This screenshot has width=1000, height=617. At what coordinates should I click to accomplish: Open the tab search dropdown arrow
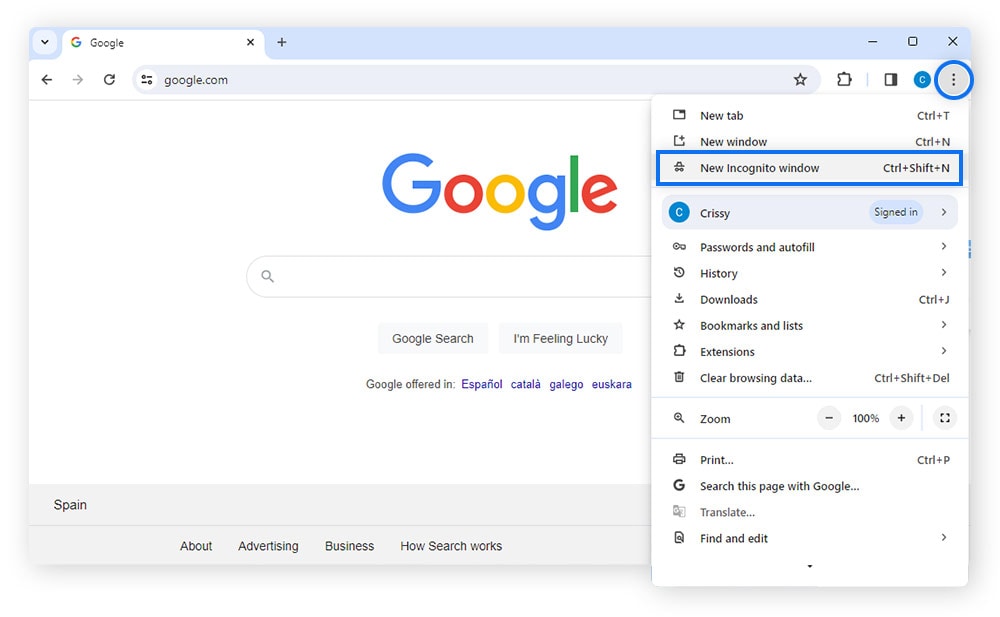click(45, 42)
